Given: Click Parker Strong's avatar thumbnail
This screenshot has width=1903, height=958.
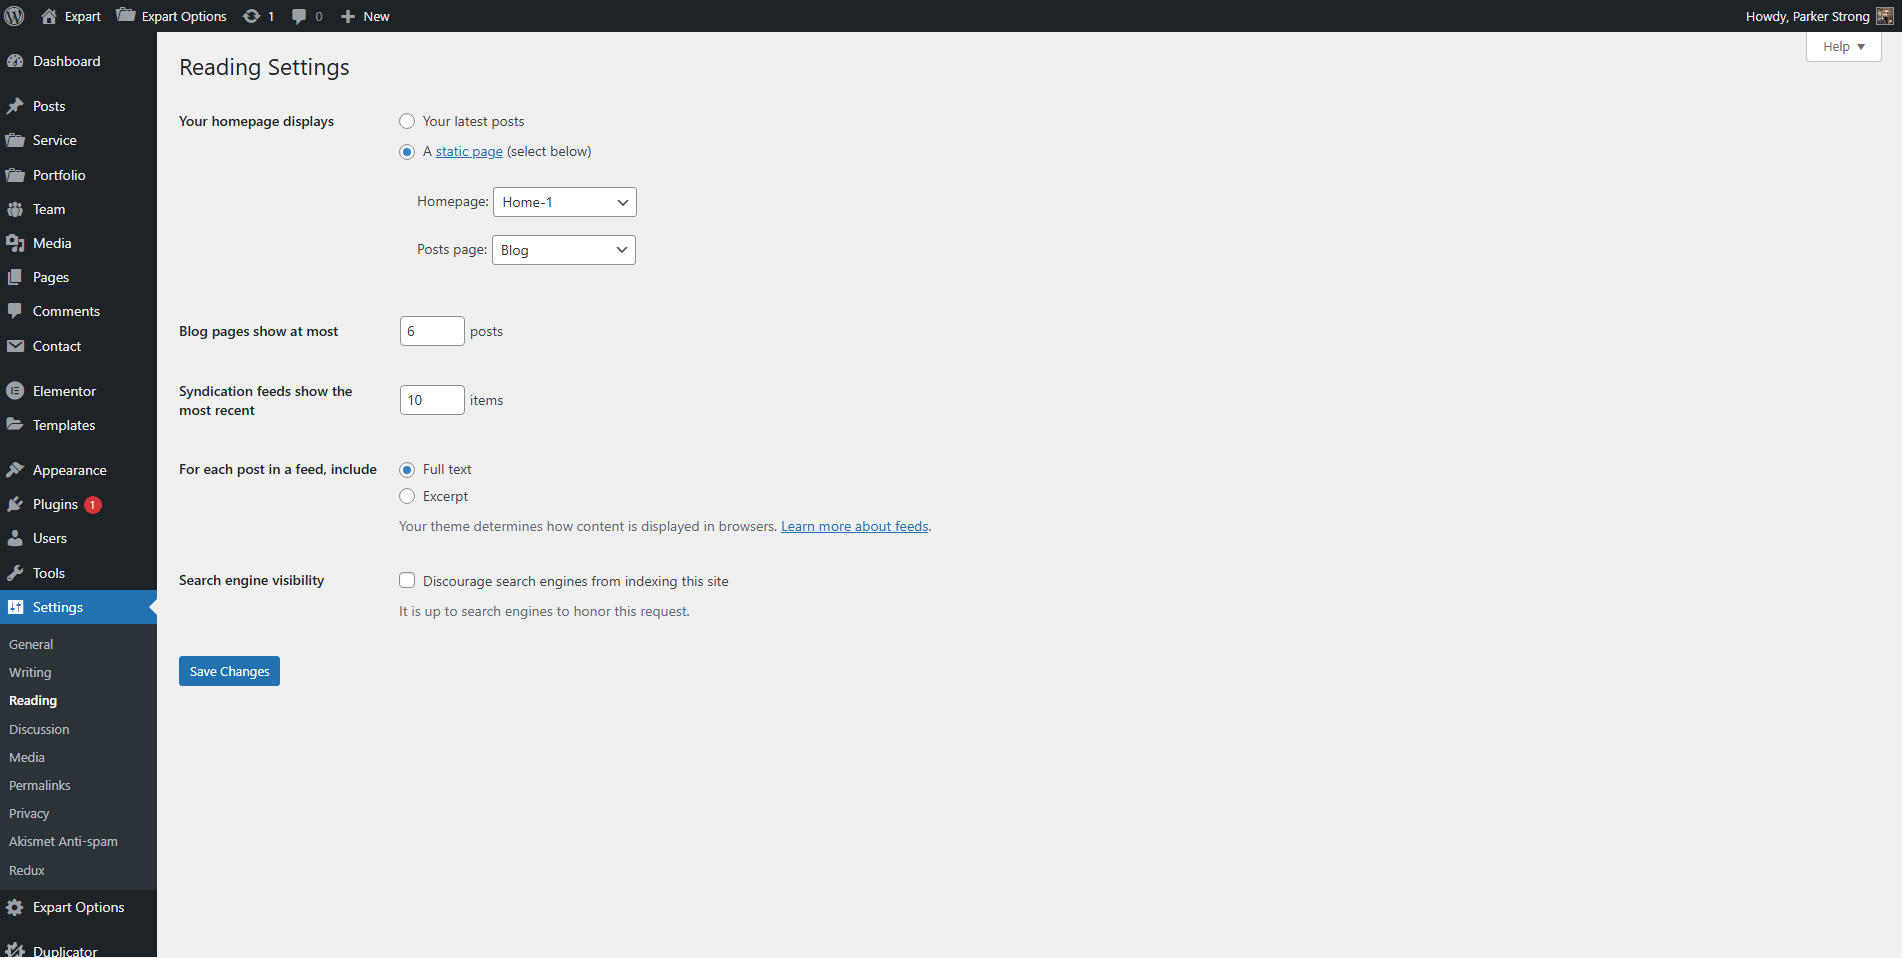Looking at the screenshot, I should coord(1884,16).
